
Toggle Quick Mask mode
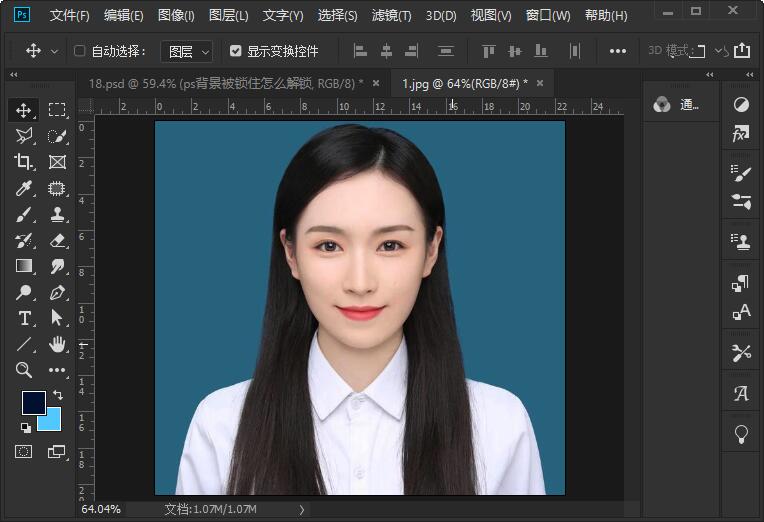(23, 451)
